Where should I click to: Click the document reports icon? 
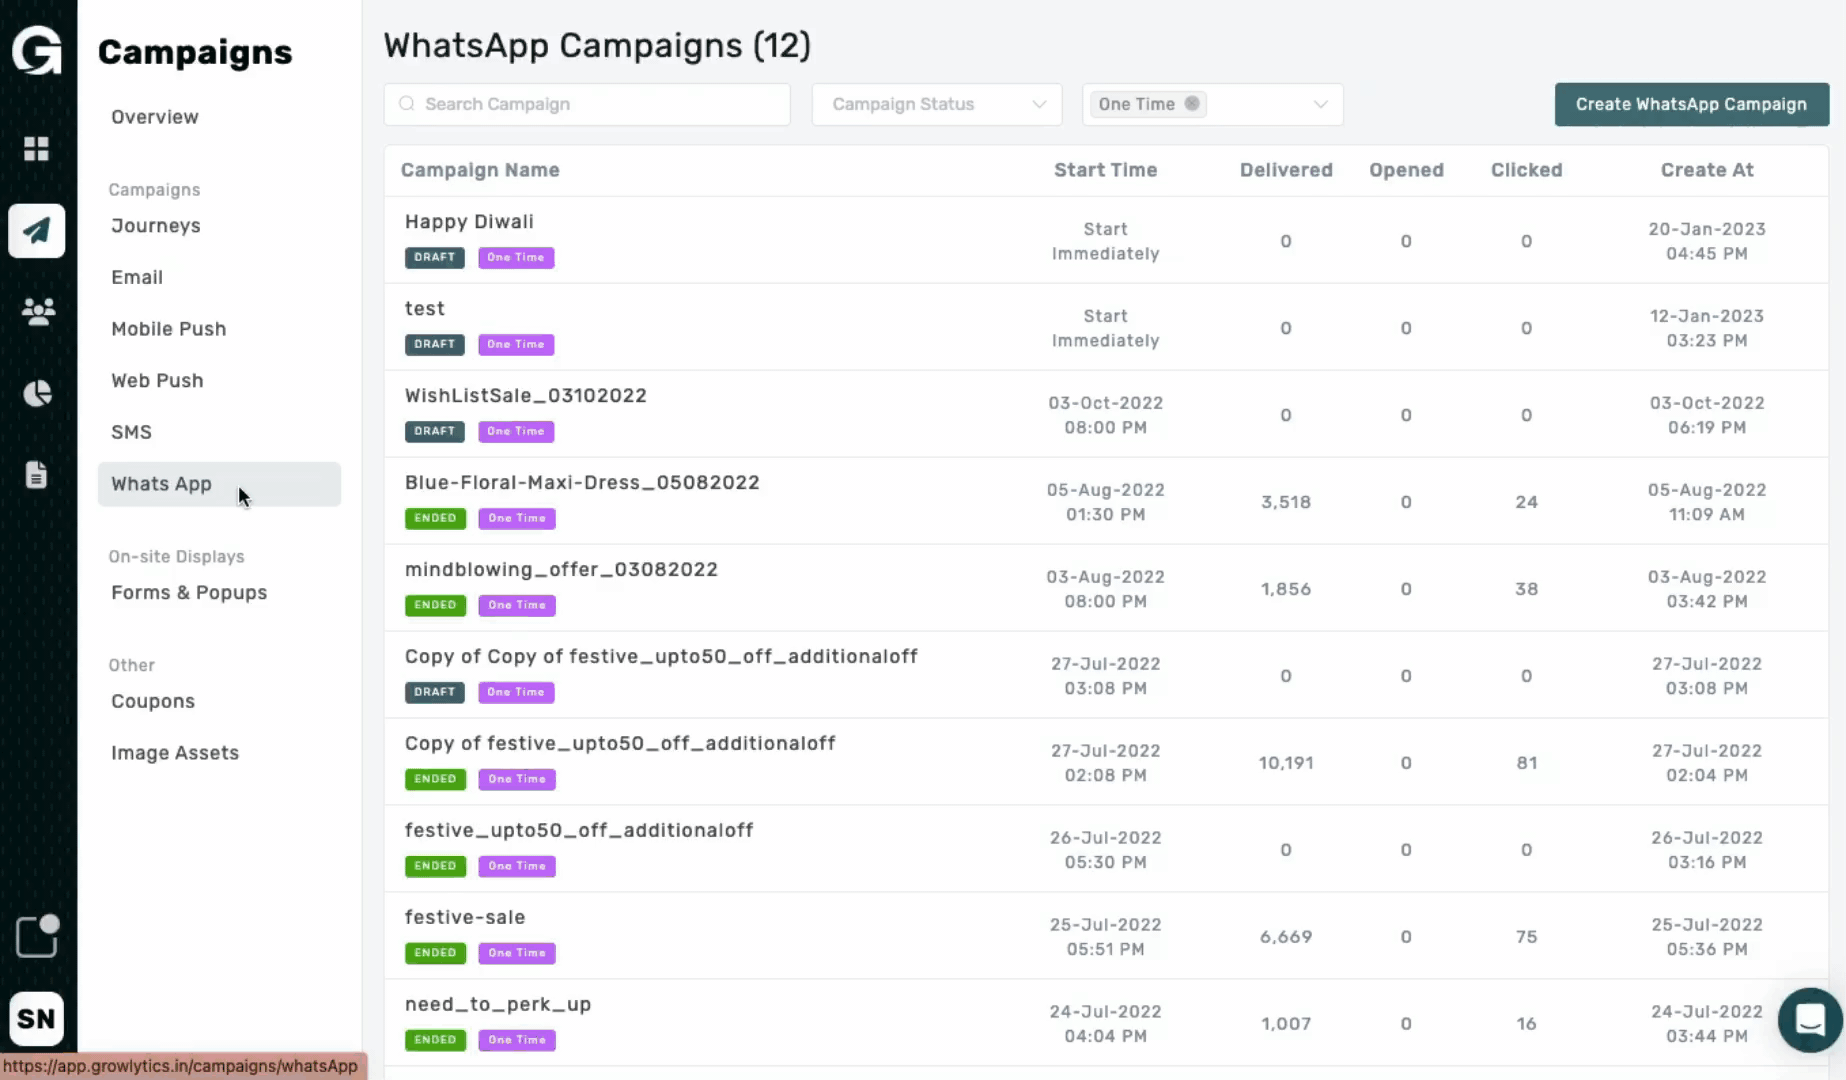point(37,475)
